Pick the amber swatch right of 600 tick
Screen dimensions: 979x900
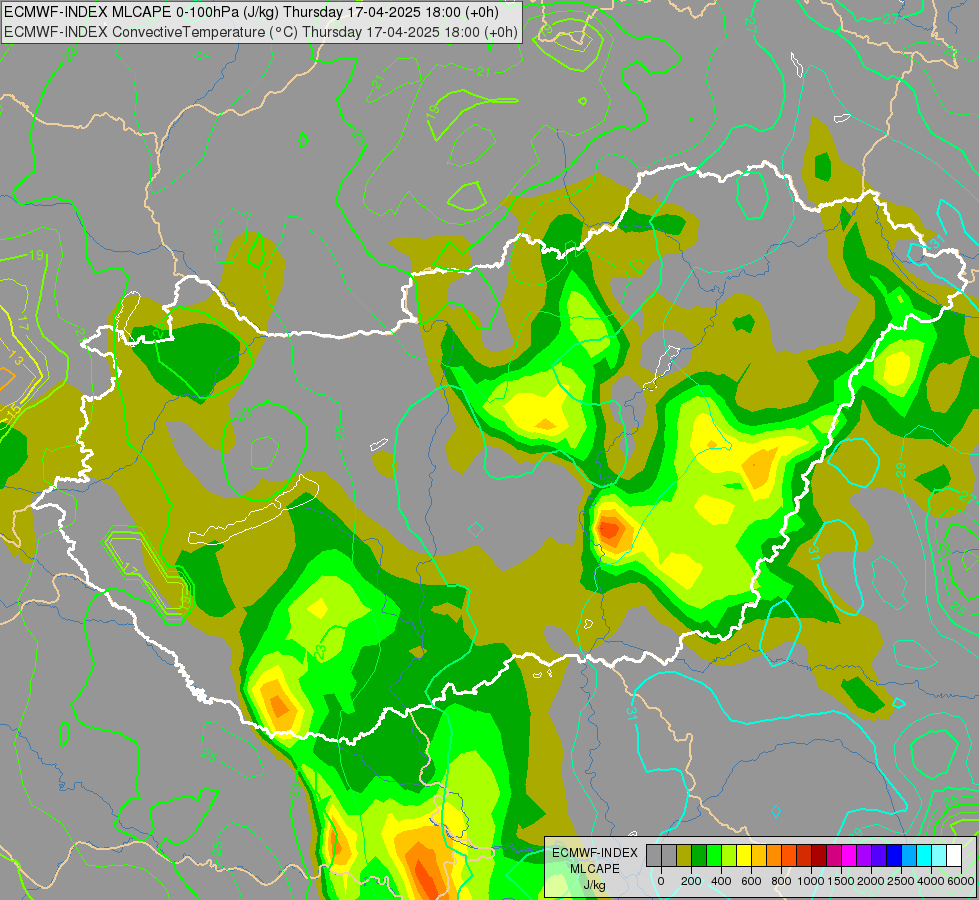click(759, 855)
